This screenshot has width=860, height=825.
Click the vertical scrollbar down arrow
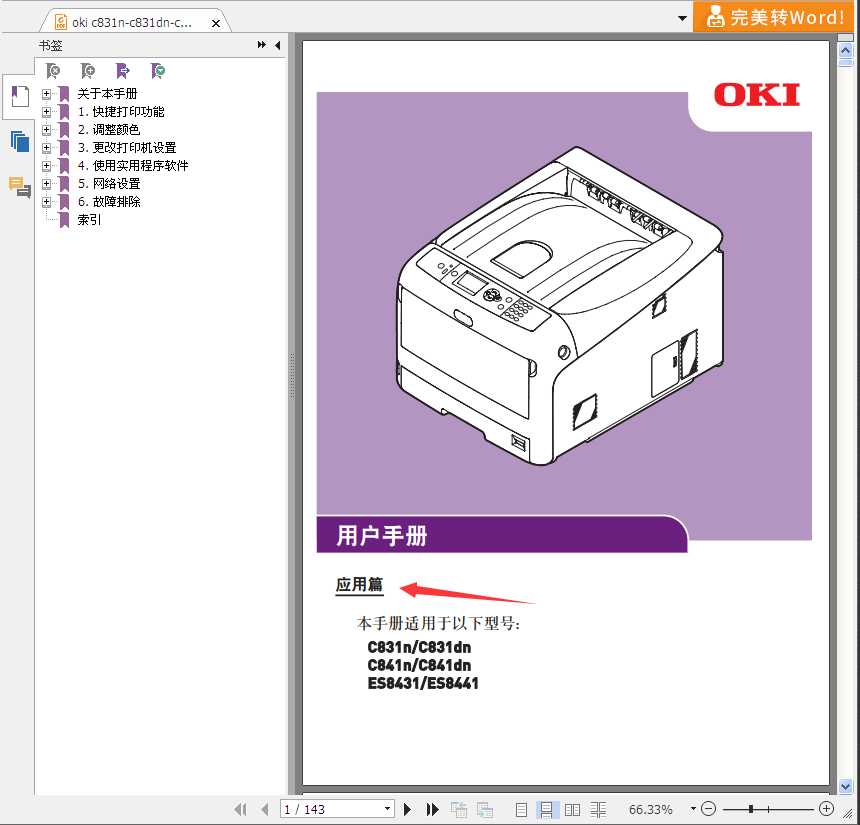[845, 786]
